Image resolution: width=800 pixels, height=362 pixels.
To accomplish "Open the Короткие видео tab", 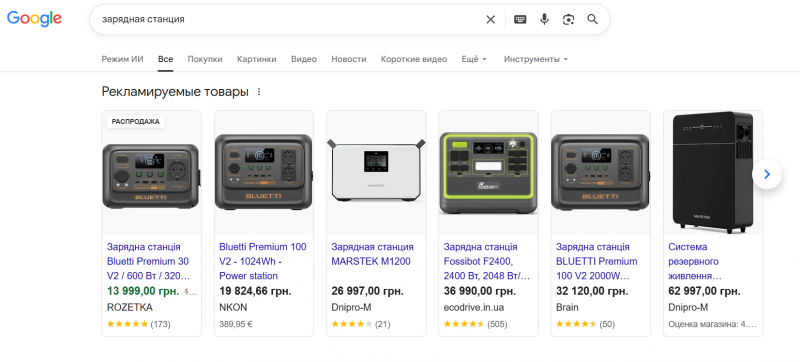I will click(414, 59).
